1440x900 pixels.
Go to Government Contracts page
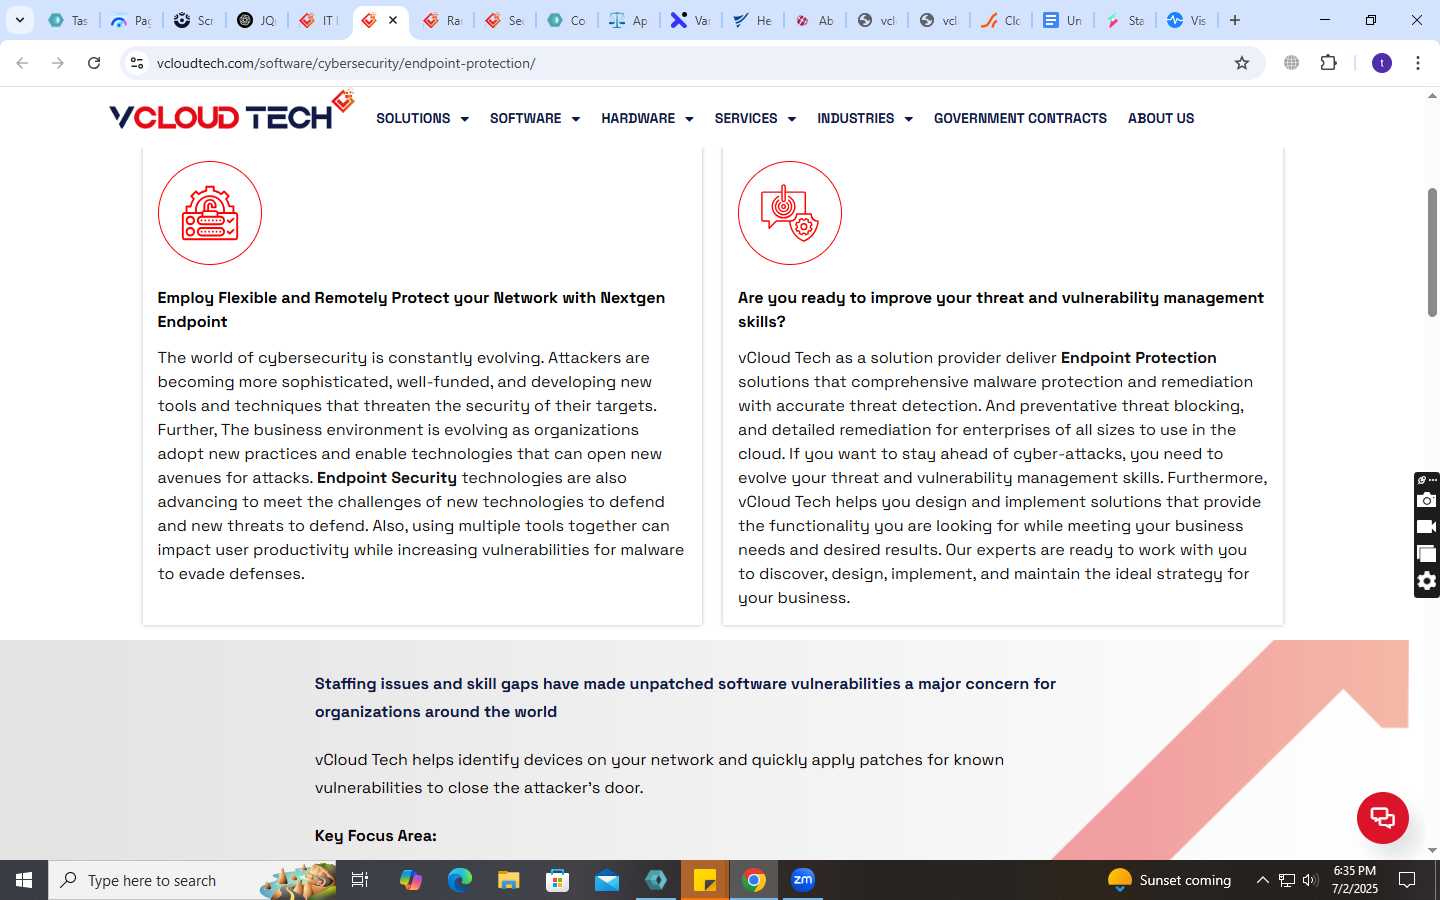tap(1020, 118)
